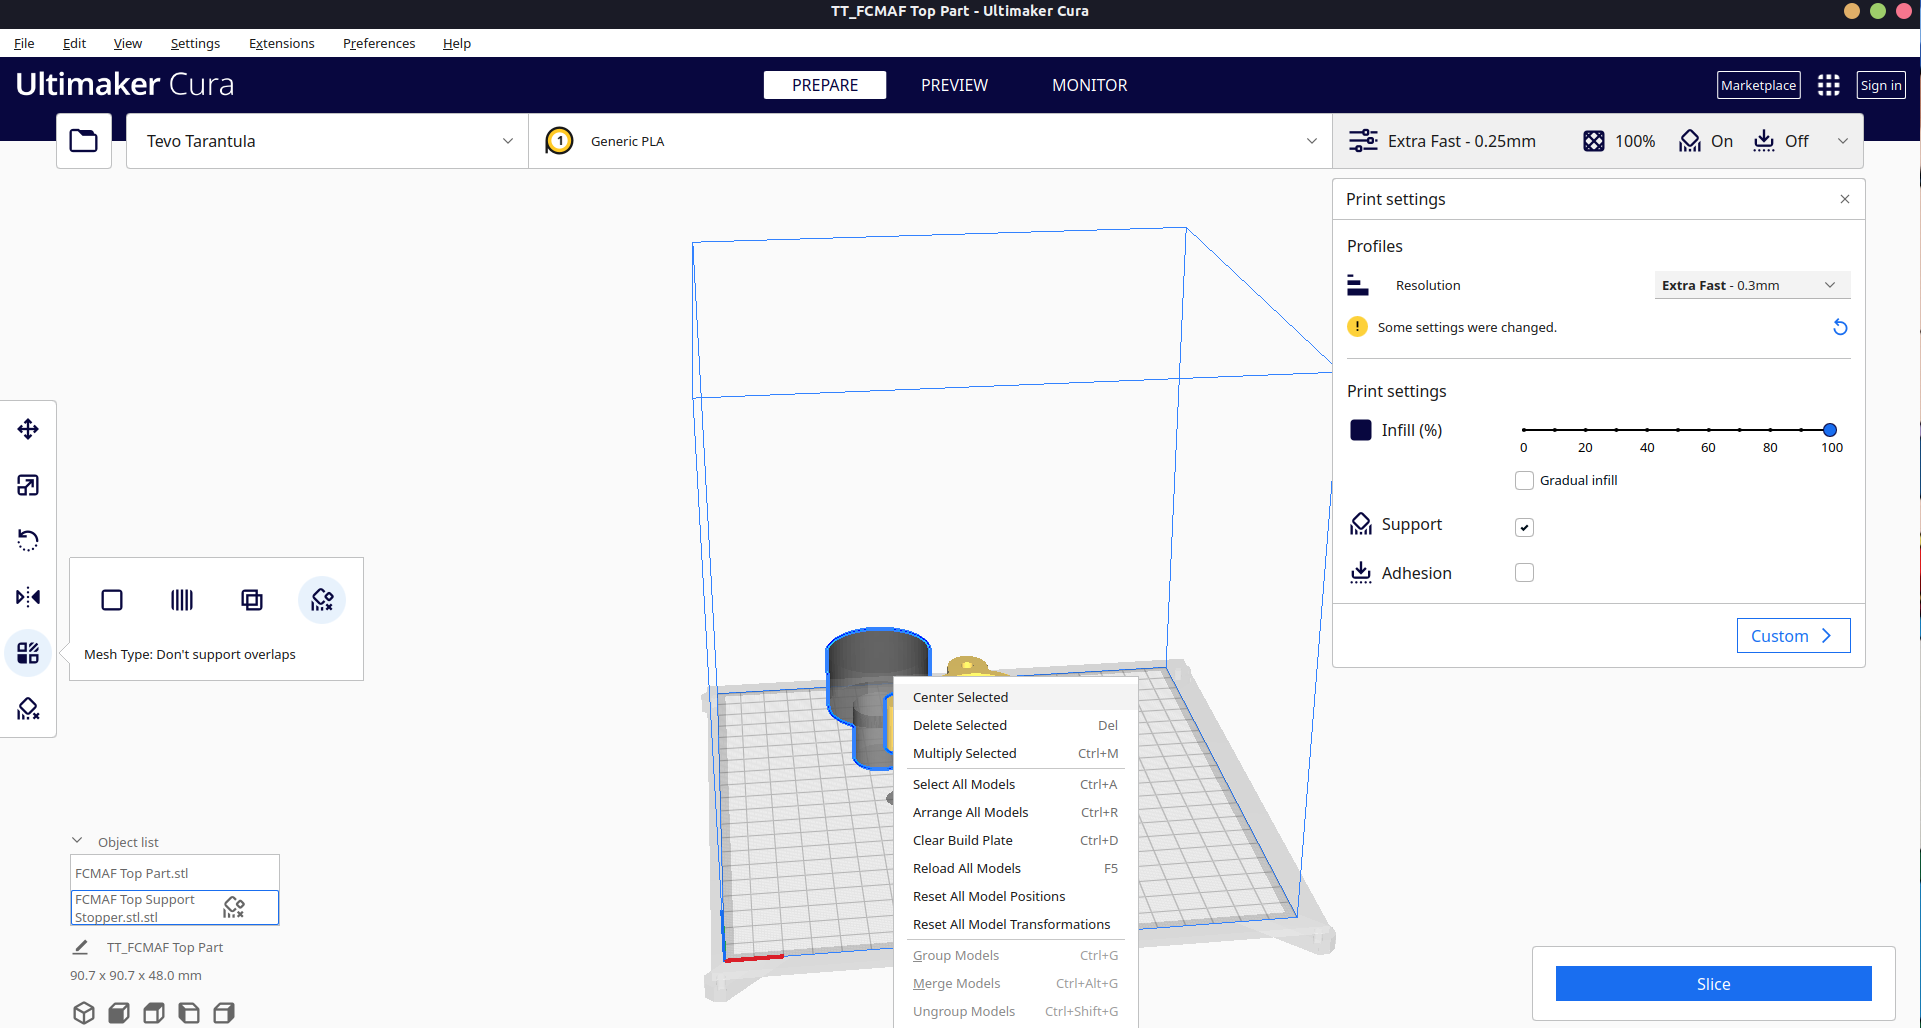Image resolution: width=1921 pixels, height=1028 pixels.
Task: Select the Support Blocker tool
Action: click(x=28, y=709)
